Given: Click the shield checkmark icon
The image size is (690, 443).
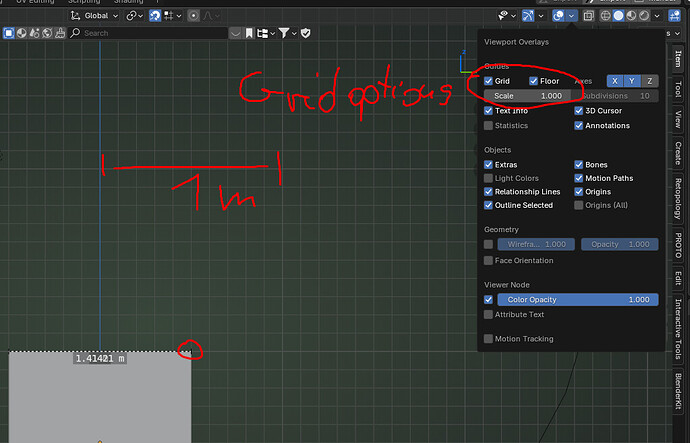Looking at the screenshot, I should click(306, 33).
